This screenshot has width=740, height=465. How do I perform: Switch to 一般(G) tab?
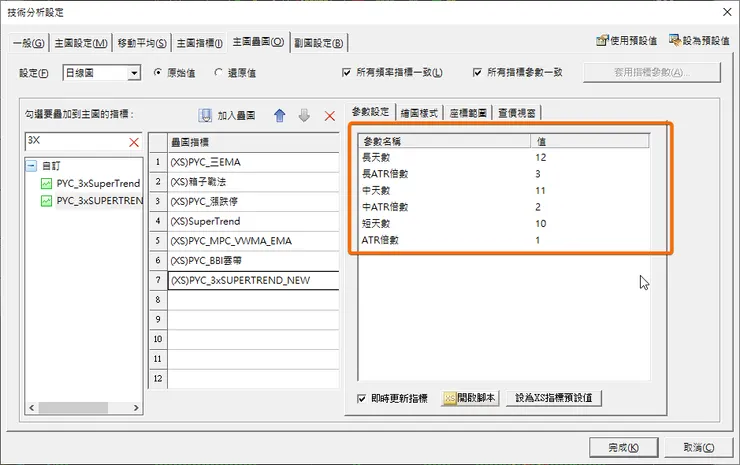29,43
